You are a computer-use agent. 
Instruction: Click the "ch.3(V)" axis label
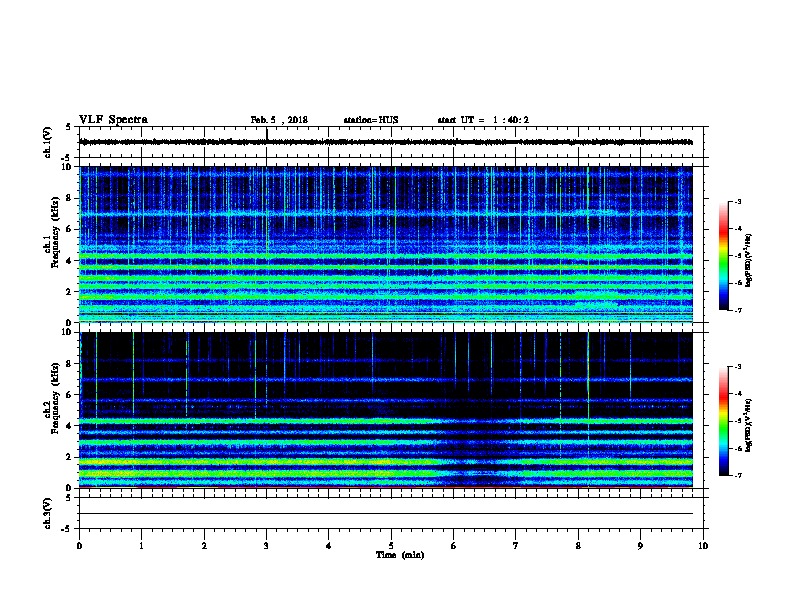(x=47, y=514)
